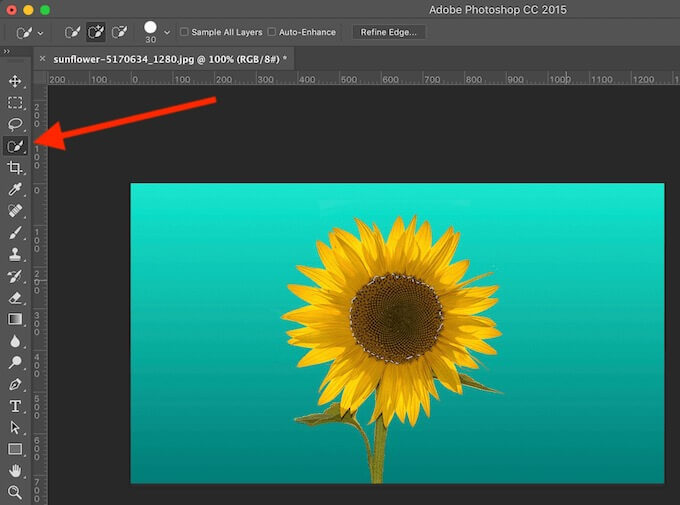The image size is (680, 505).
Task: Select the Rectangular Marquee tool
Action: [x=15, y=103]
